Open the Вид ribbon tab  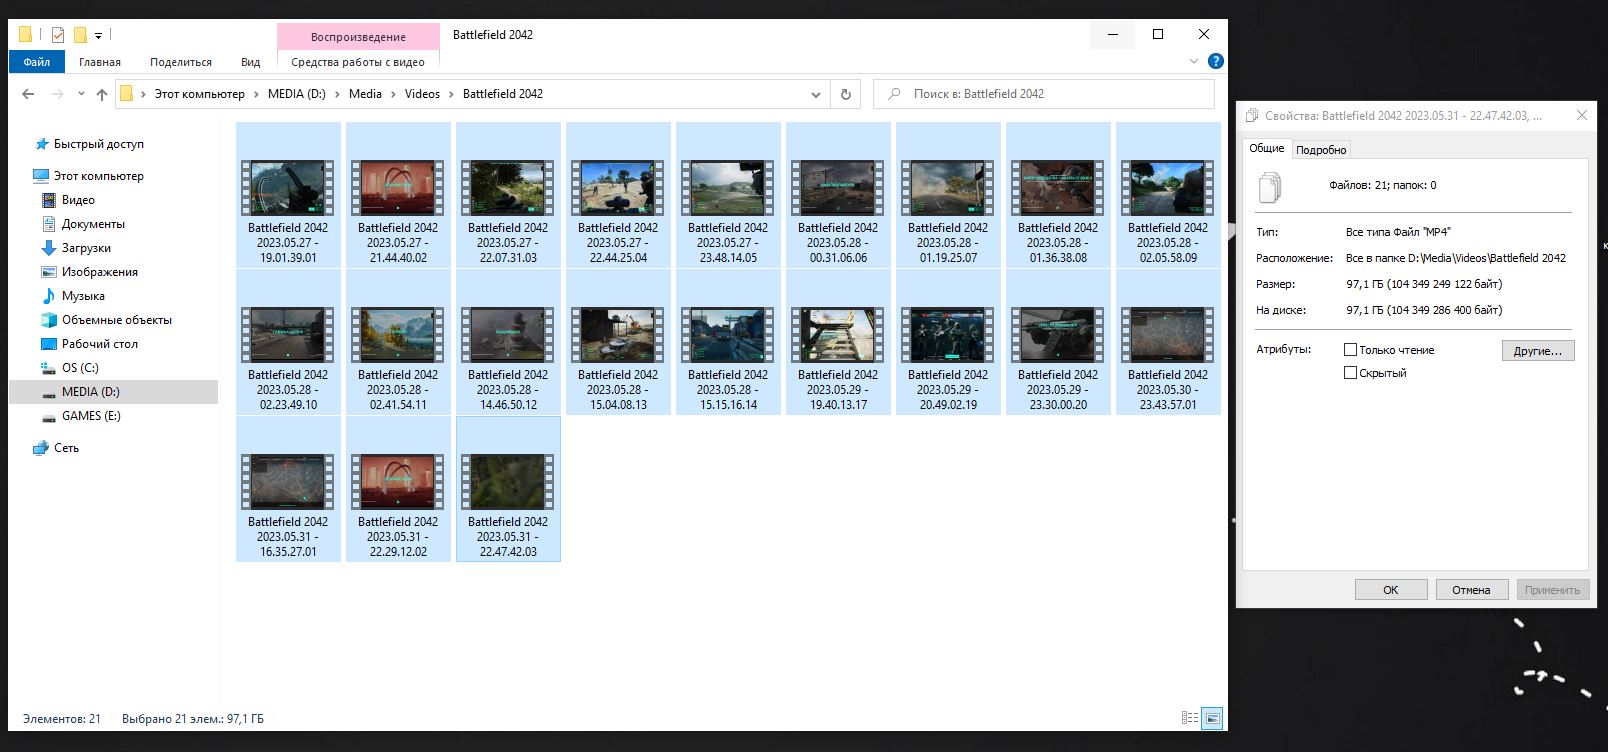tap(250, 62)
